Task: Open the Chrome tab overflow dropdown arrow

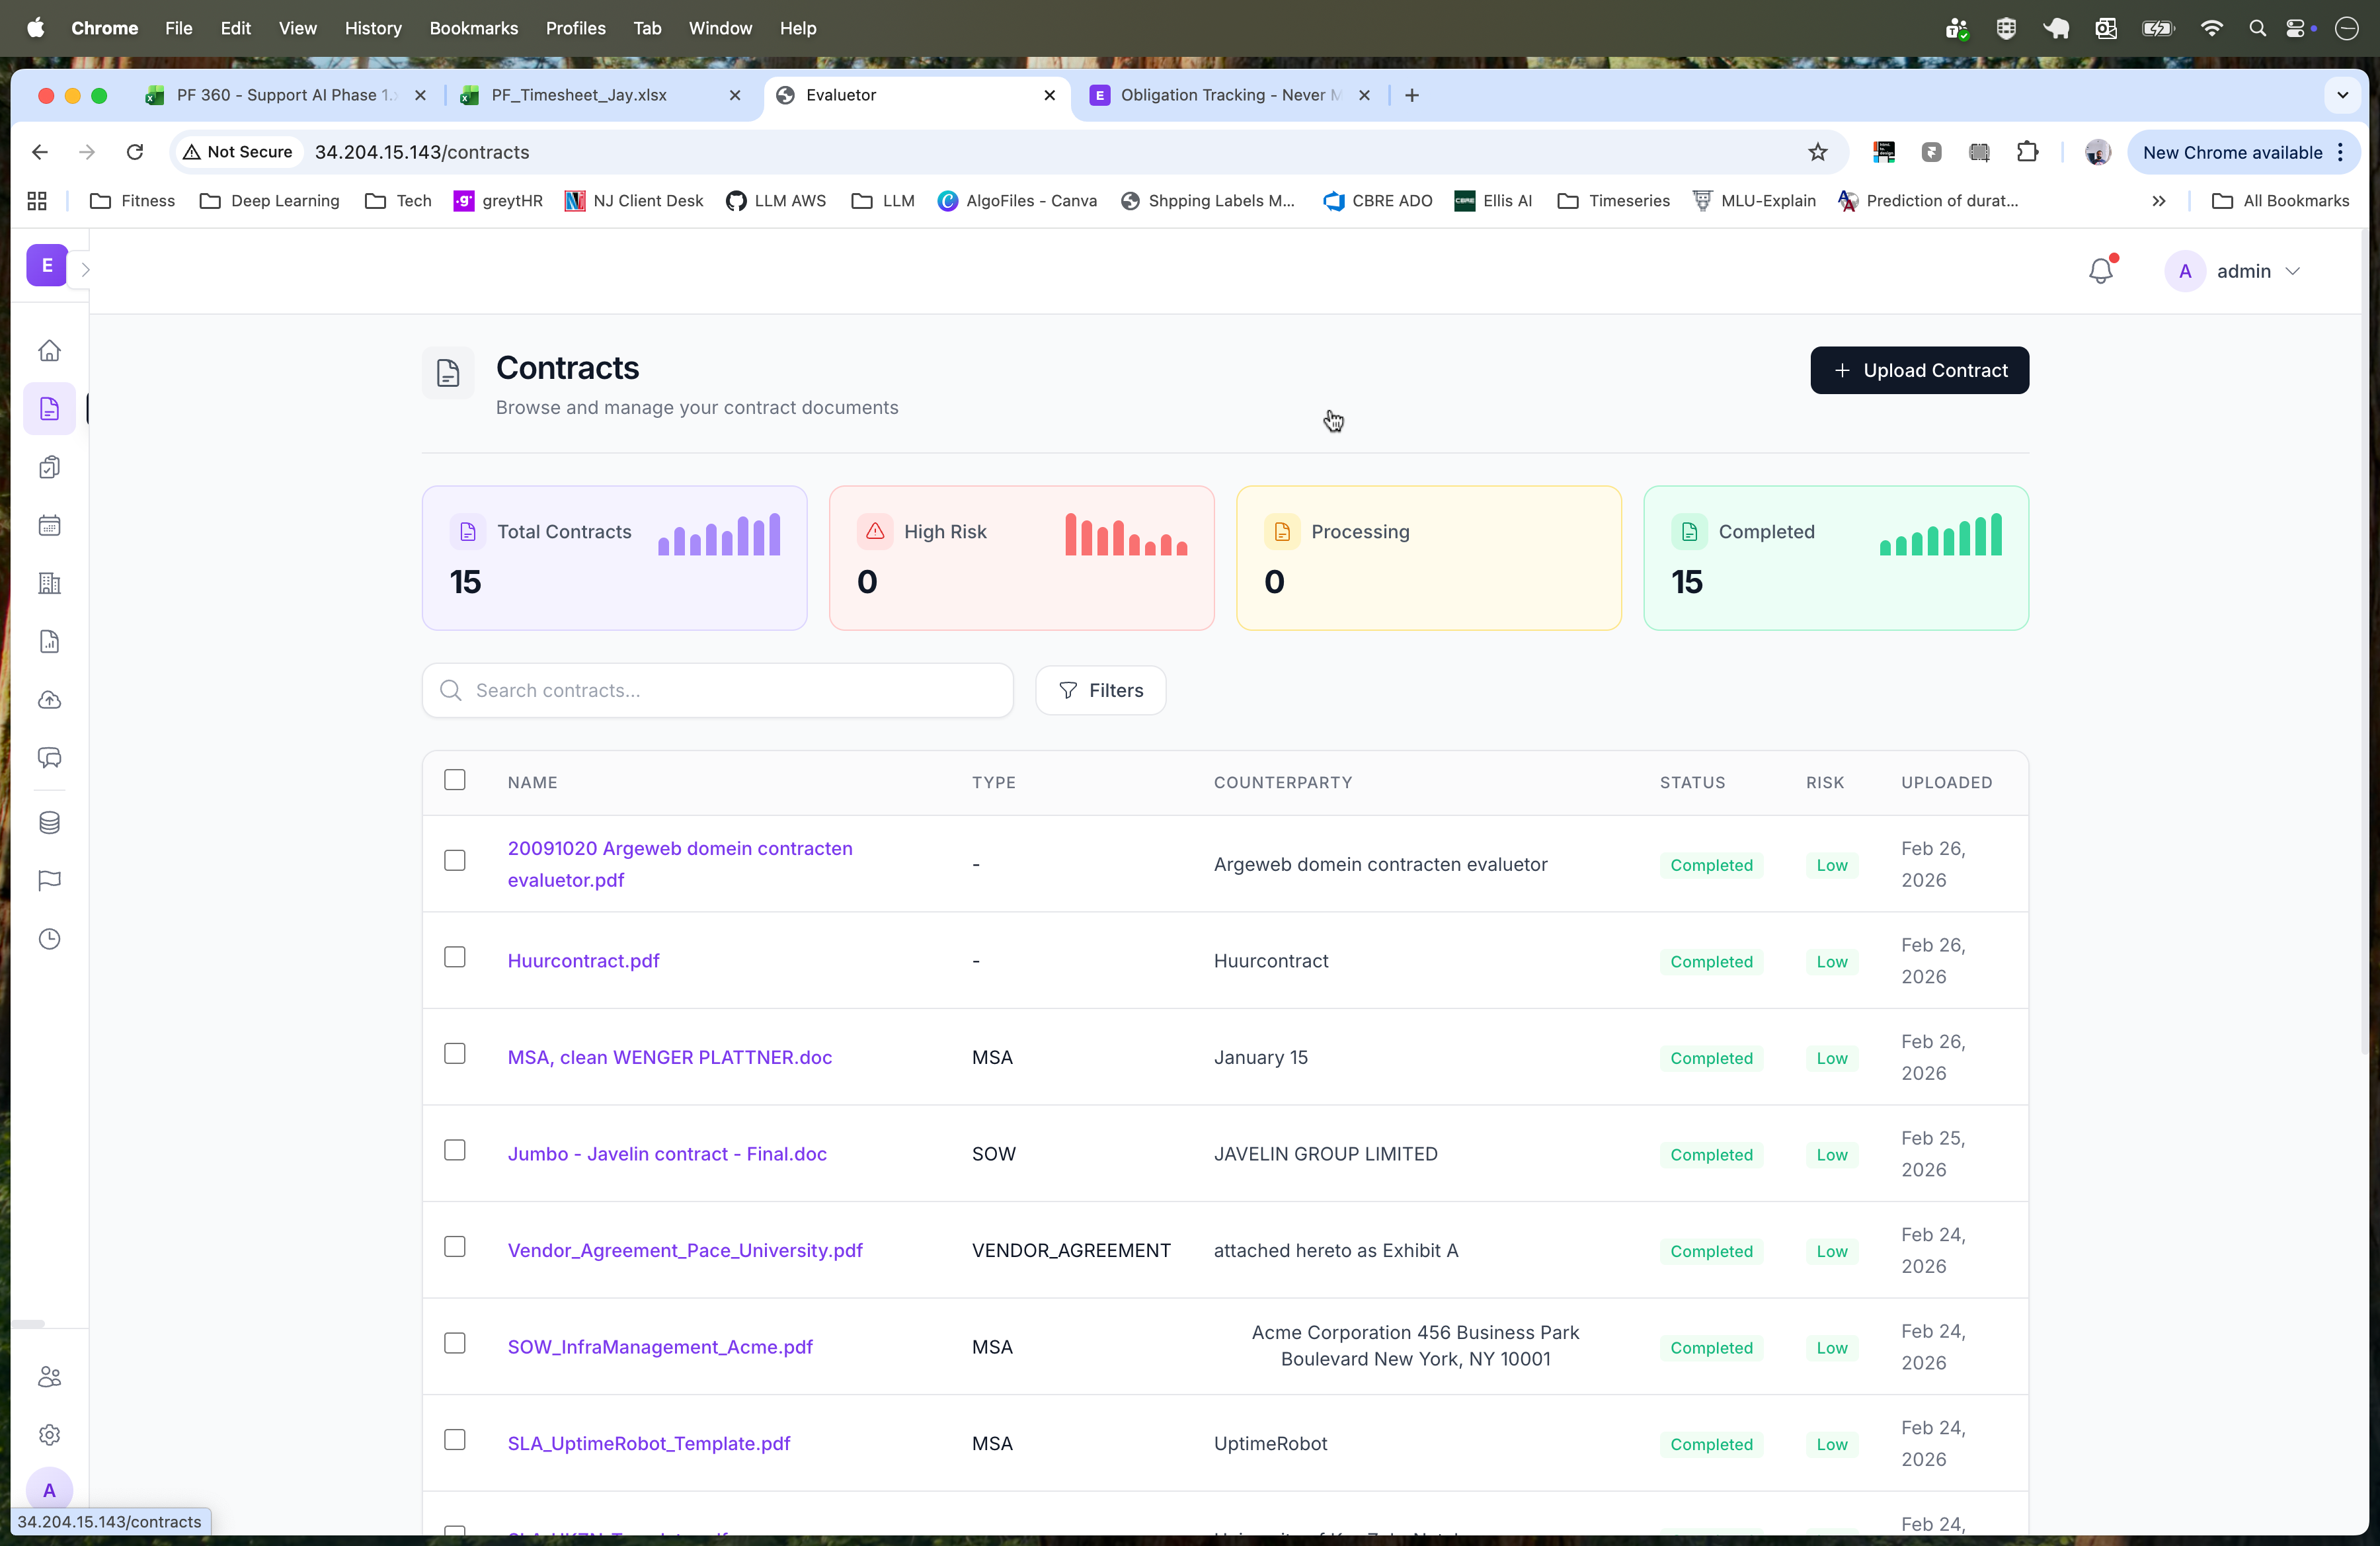Action: (2341, 95)
